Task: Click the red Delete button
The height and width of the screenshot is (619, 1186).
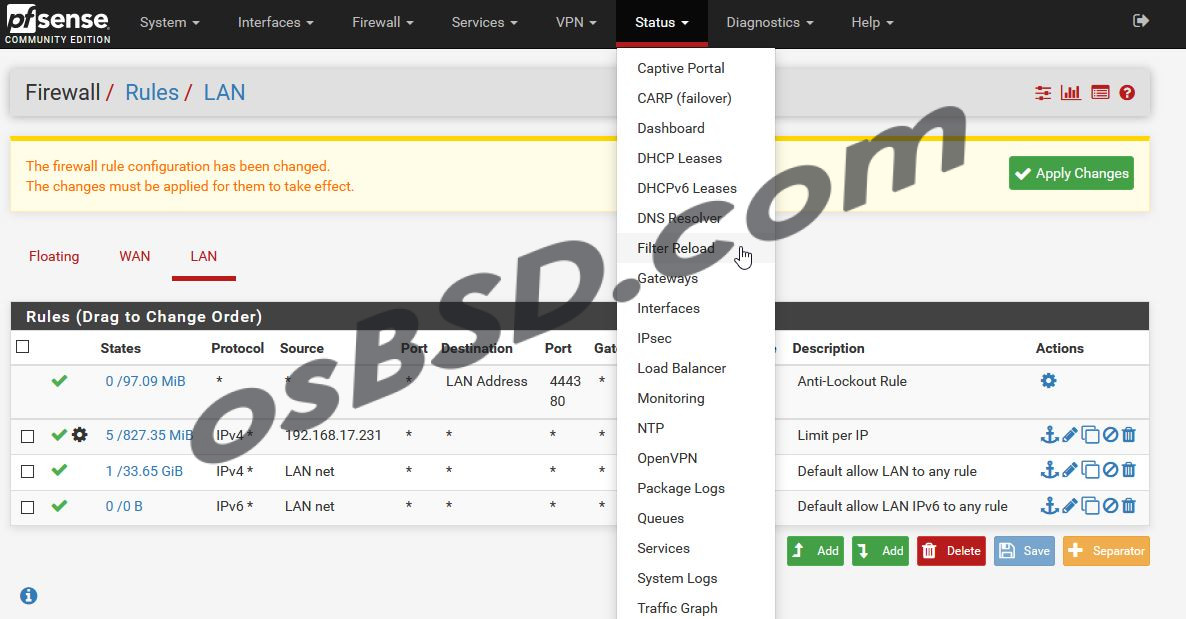Action: [x=952, y=551]
